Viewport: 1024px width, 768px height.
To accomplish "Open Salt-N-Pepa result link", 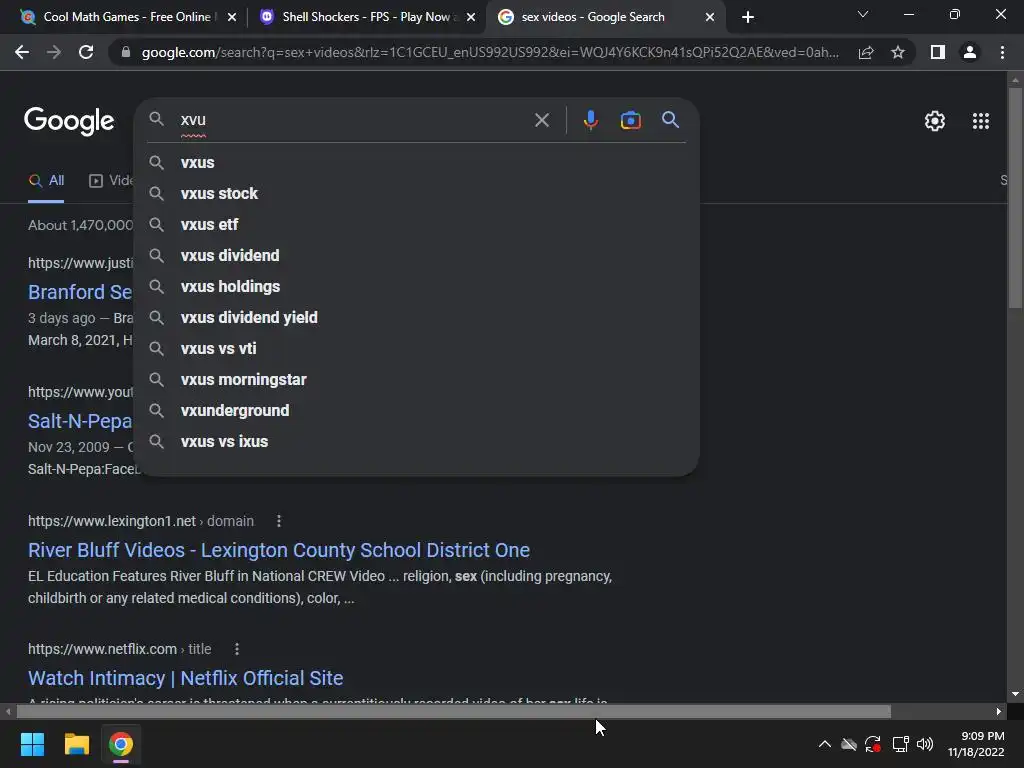I will (x=80, y=421).
